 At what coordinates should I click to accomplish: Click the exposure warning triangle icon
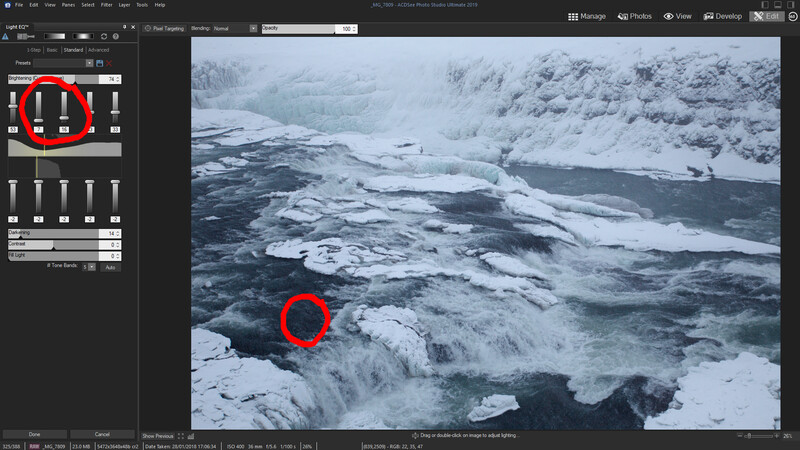coord(5,37)
